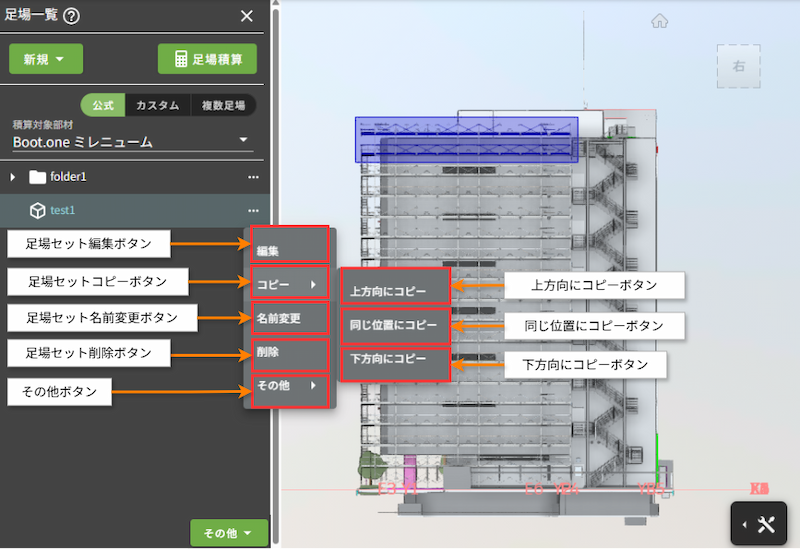The width and height of the screenshot is (800, 549).
Task: Expand the folder1 tree arrow
Action: [13, 177]
